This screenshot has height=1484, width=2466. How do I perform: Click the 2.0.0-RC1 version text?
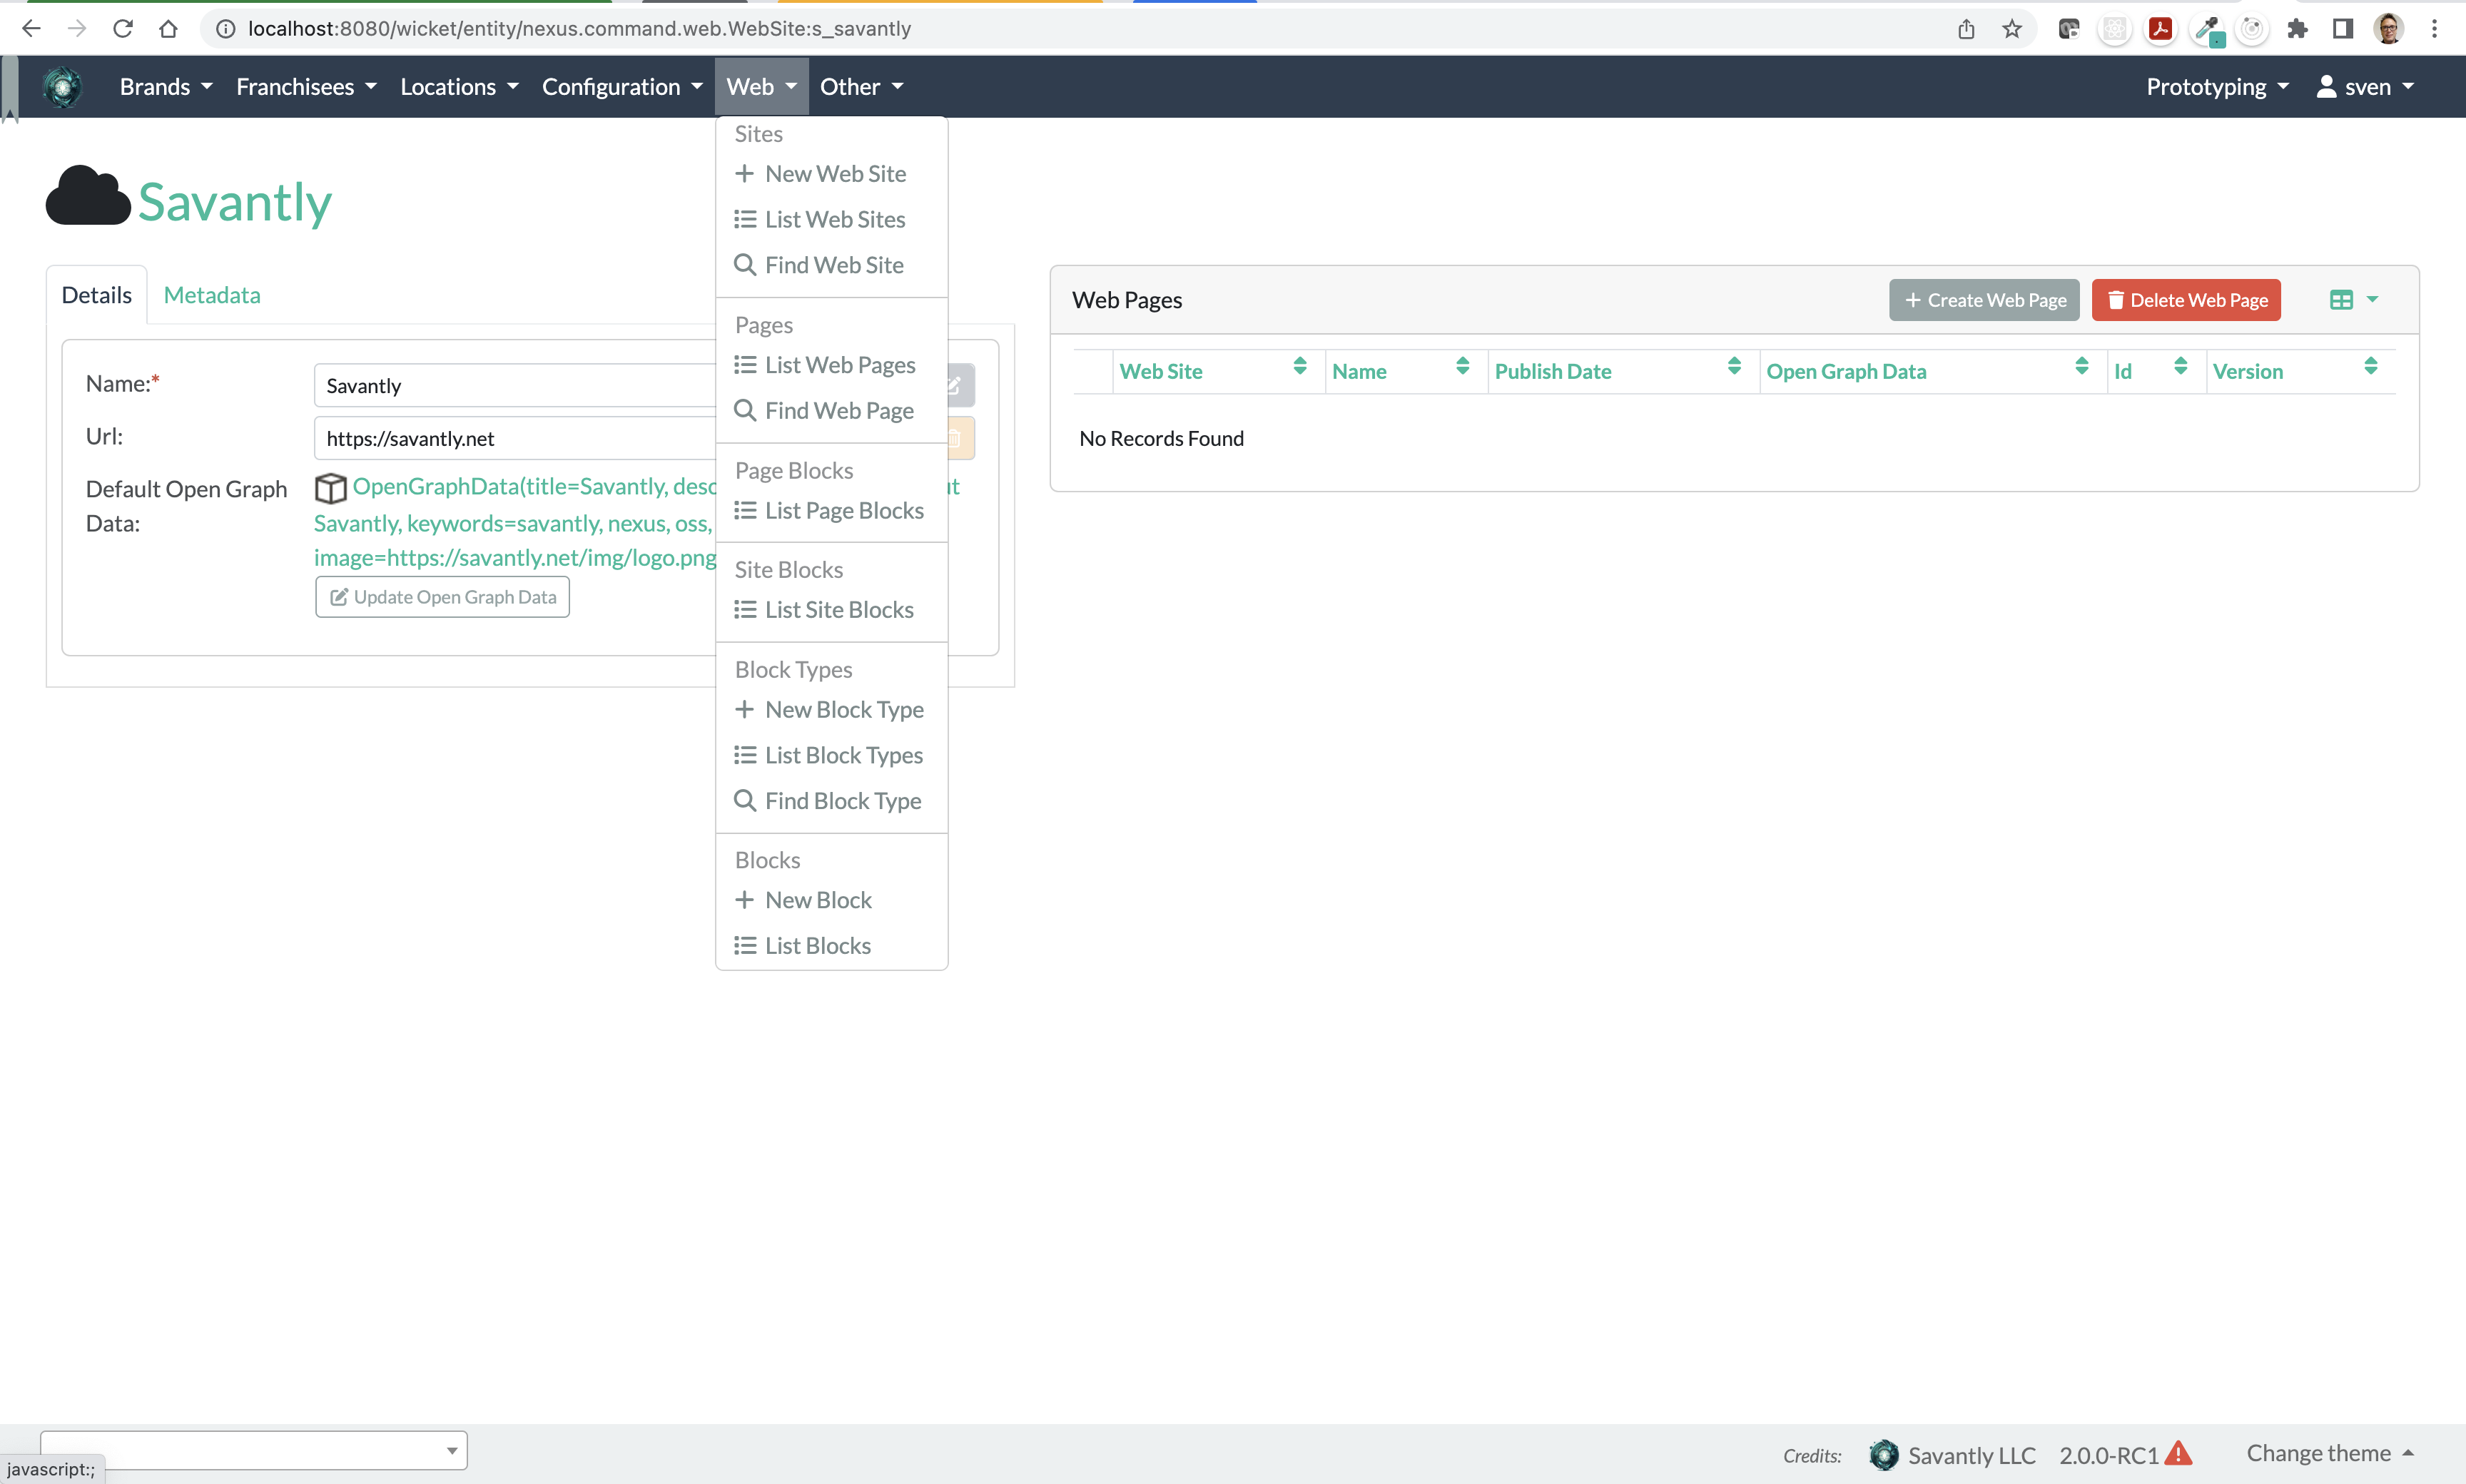[2109, 1455]
